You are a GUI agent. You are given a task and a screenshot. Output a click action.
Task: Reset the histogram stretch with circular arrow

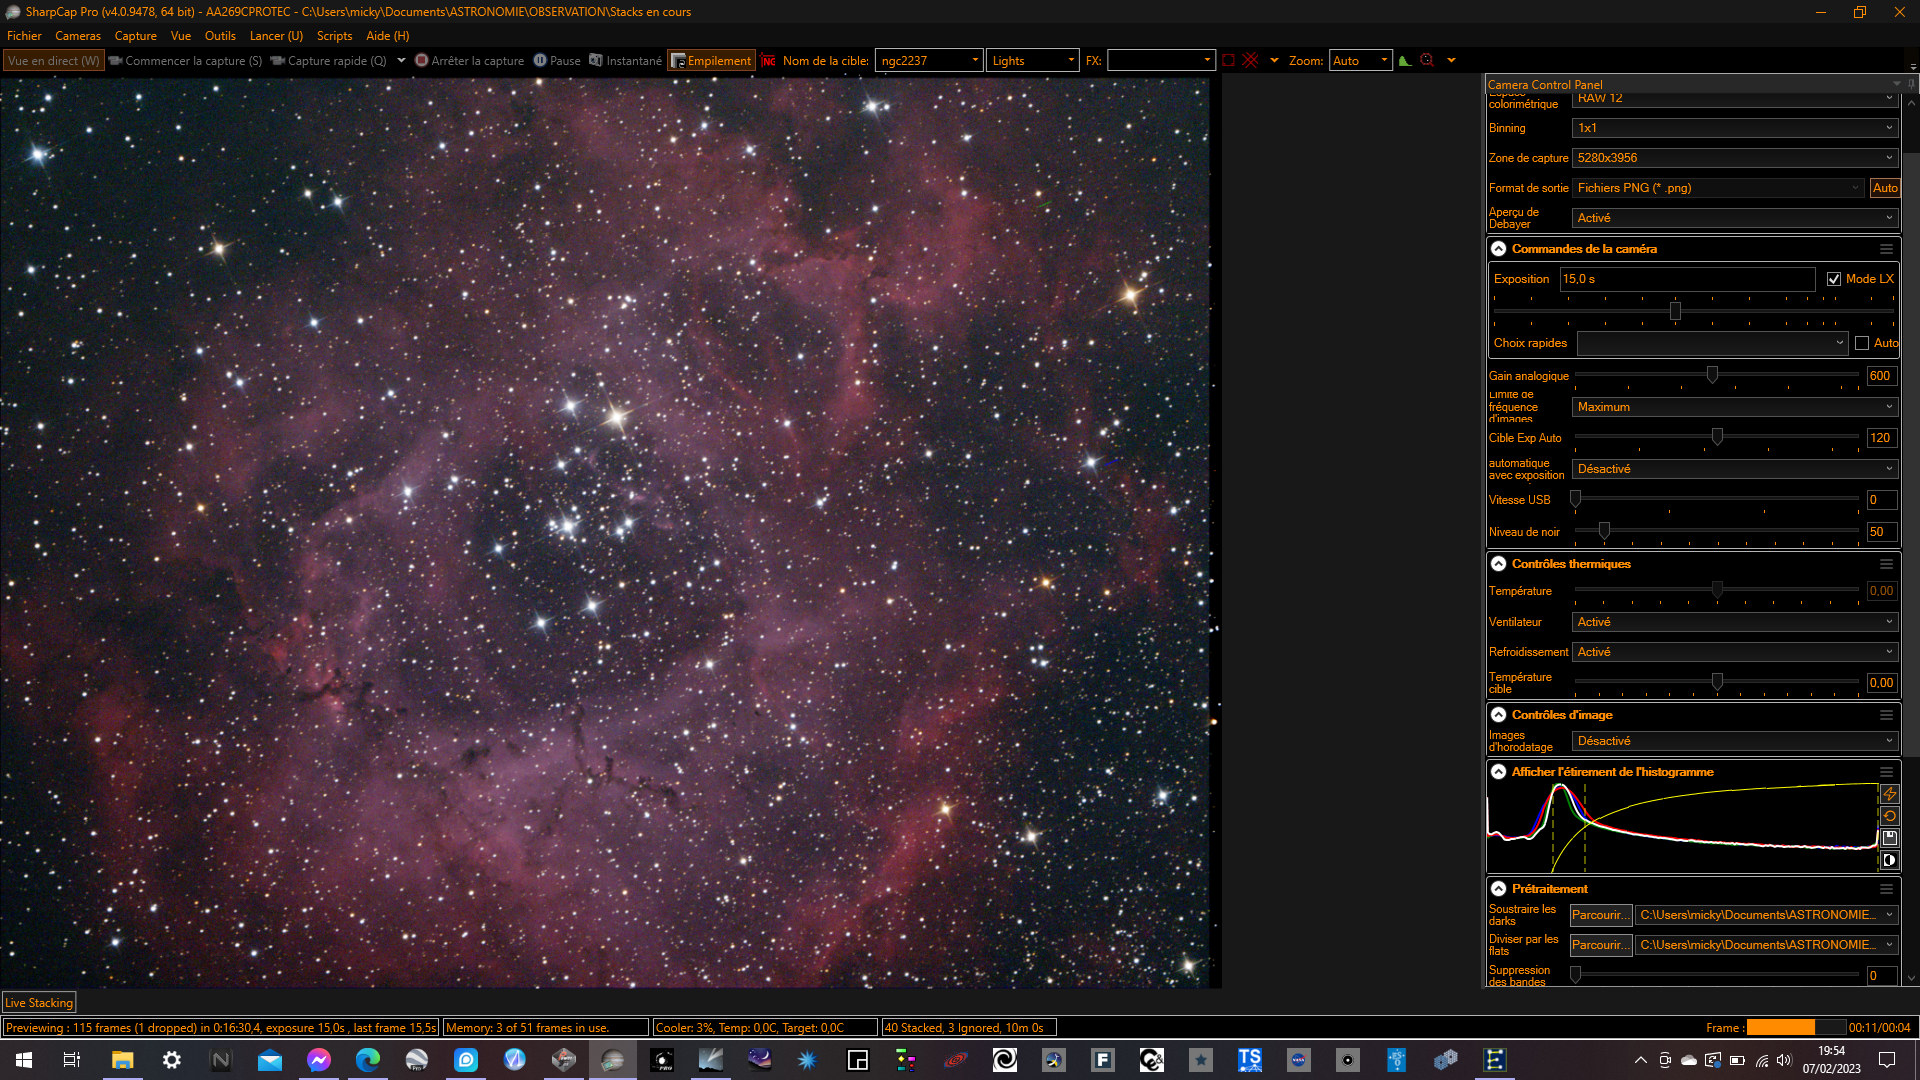point(1889,816)
